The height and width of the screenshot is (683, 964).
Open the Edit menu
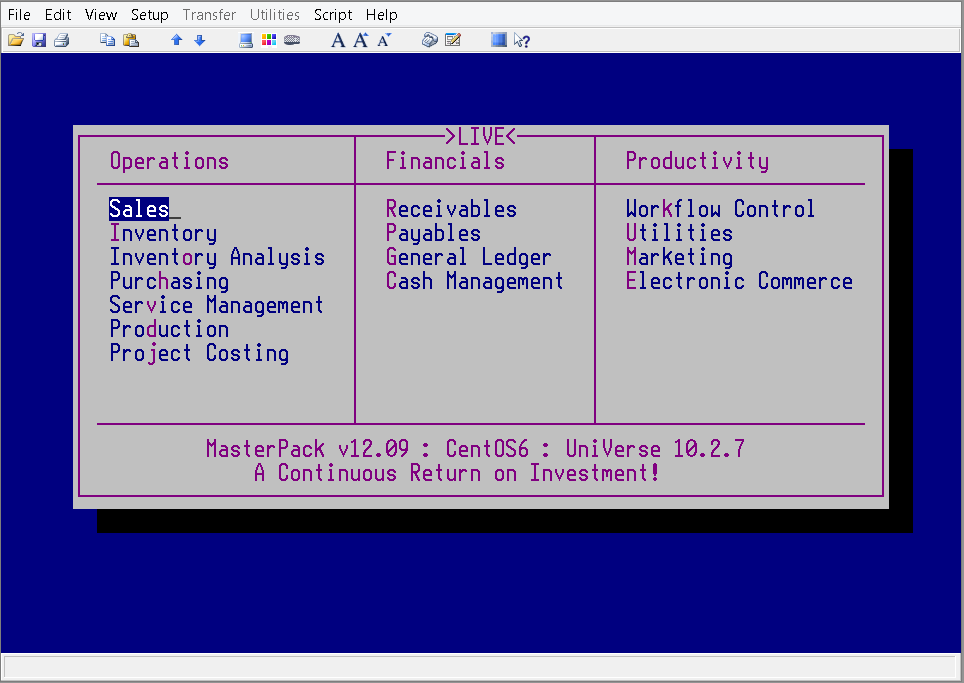coord(58,15)
